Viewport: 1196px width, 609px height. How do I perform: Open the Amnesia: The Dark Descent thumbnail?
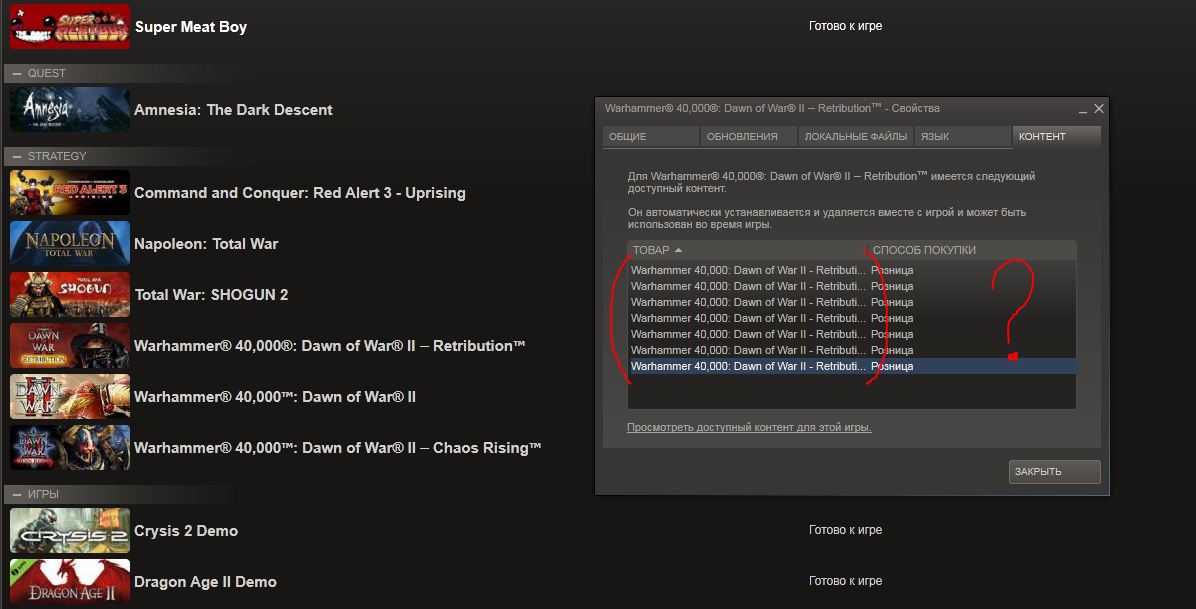(69, 110)
